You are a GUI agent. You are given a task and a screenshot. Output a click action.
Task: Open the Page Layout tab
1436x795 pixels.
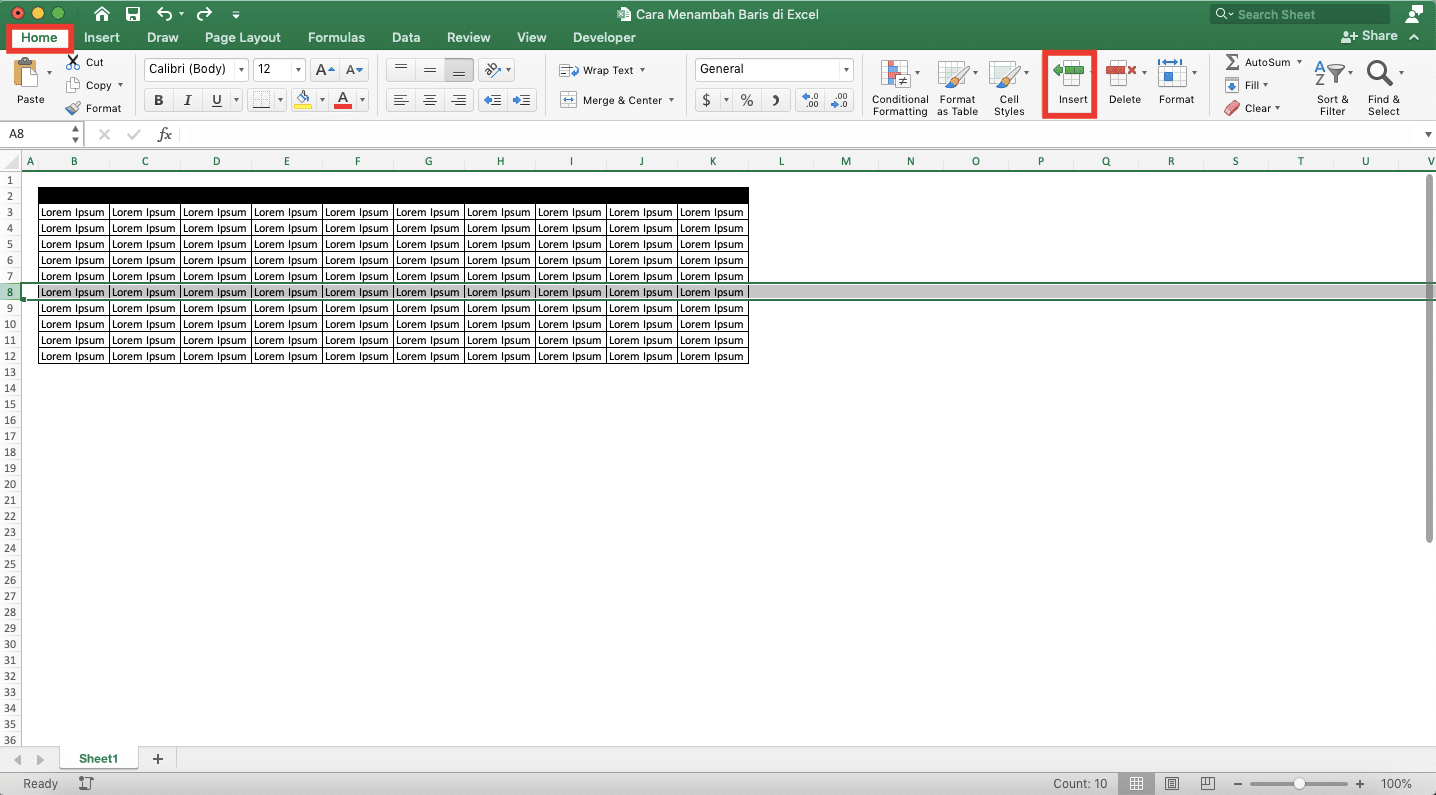tap(243, 37)
